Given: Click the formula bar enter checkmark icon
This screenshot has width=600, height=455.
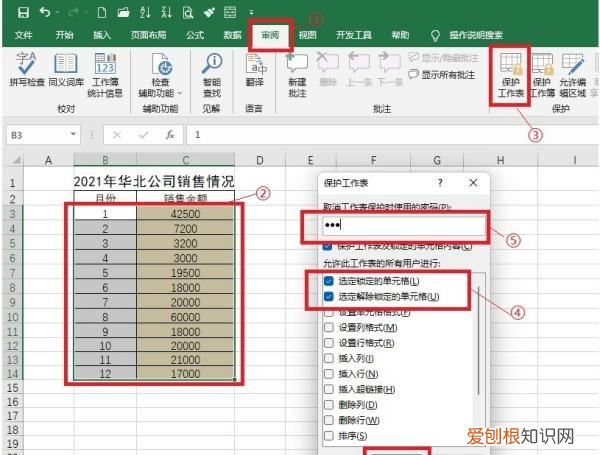Looking at the screenshot, I should pyautogui.click(x=143, y=135).
